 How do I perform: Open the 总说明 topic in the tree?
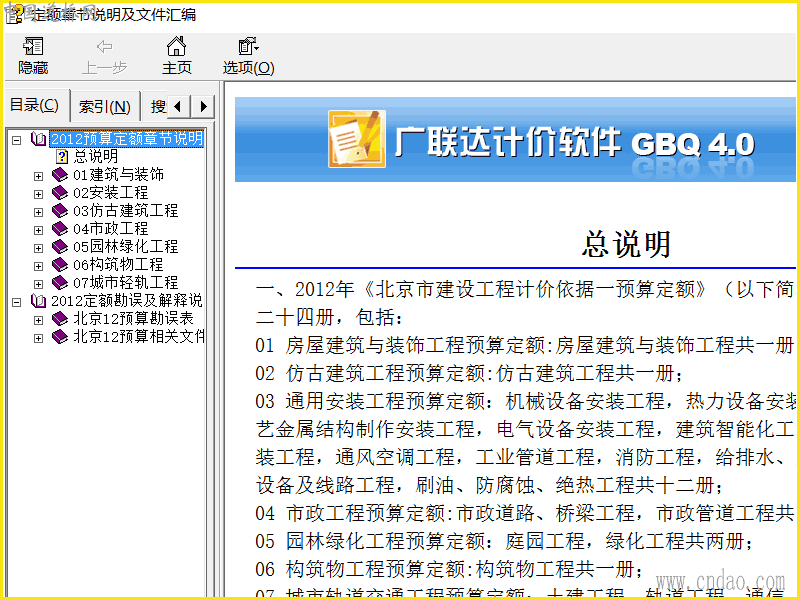(x=95, y=157)
